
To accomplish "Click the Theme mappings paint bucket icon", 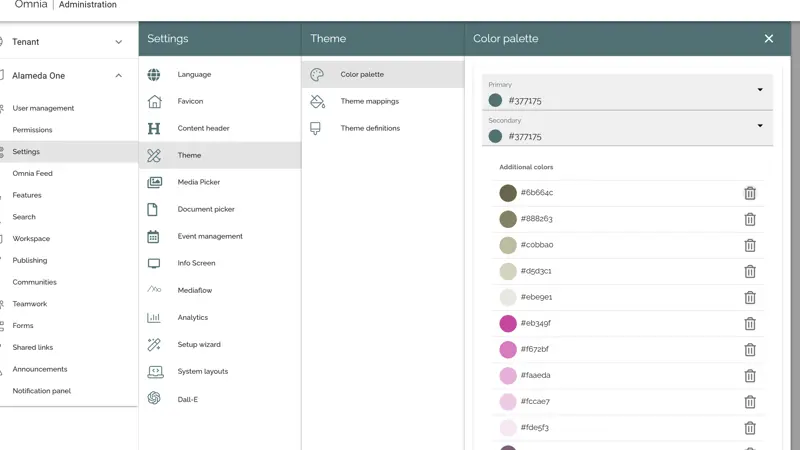I will (x=317, y=102).
